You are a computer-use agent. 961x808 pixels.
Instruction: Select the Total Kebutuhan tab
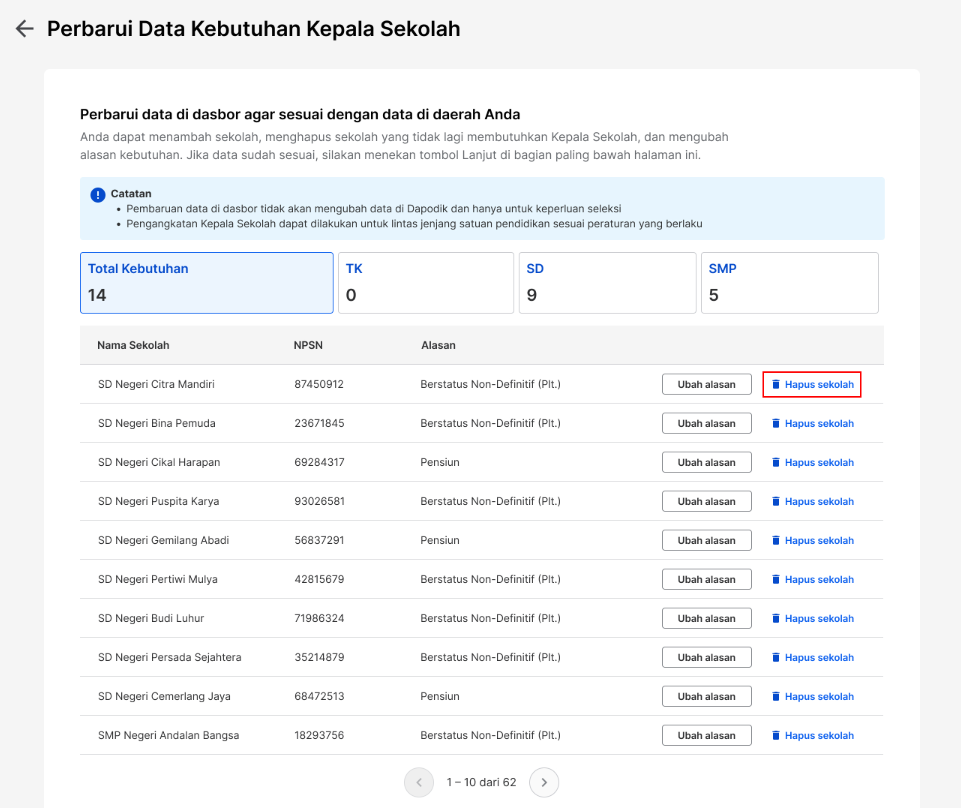pos(207,283)
